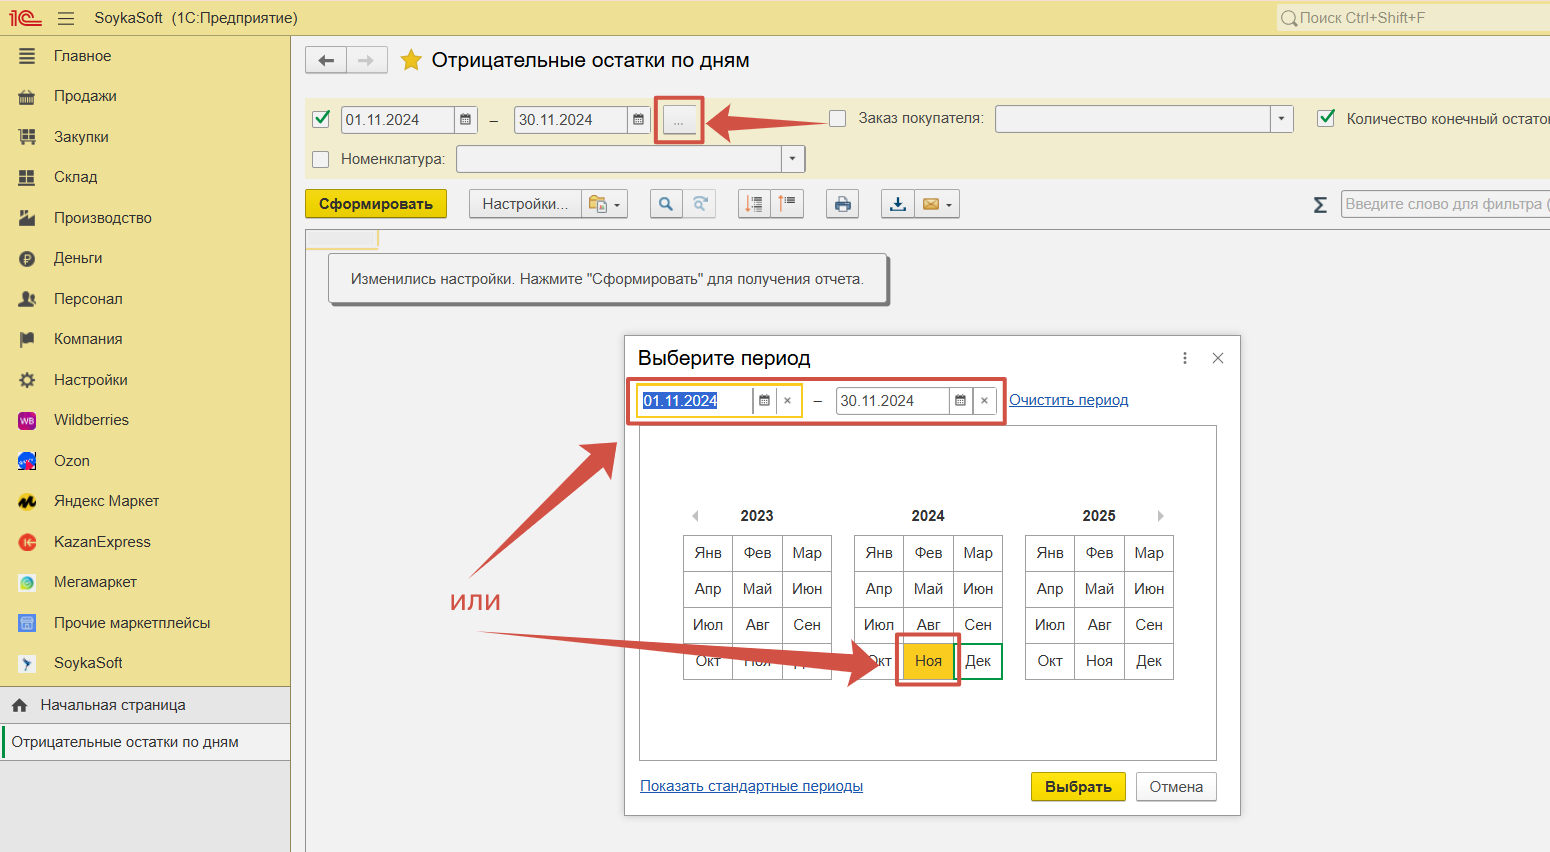Screen dimensions: 1550x852
Task: Select Мар 2024 in the calendar
Action: click(x=978, y=553)
